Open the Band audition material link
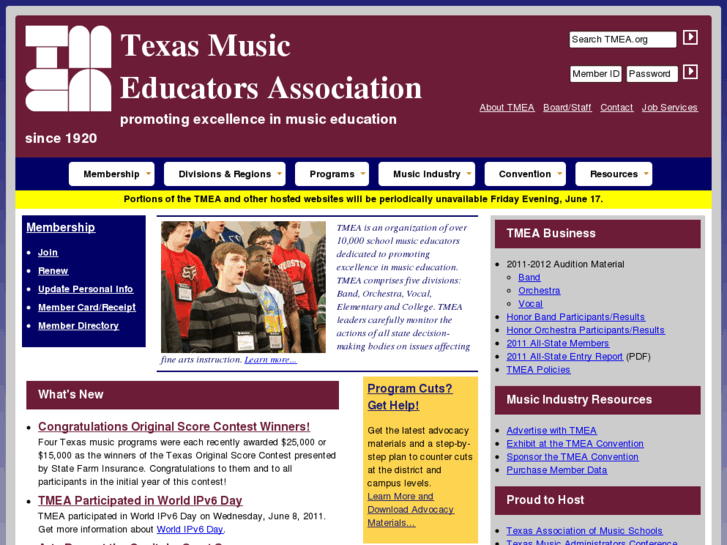The image size is (727, 545). pos(529,277)
